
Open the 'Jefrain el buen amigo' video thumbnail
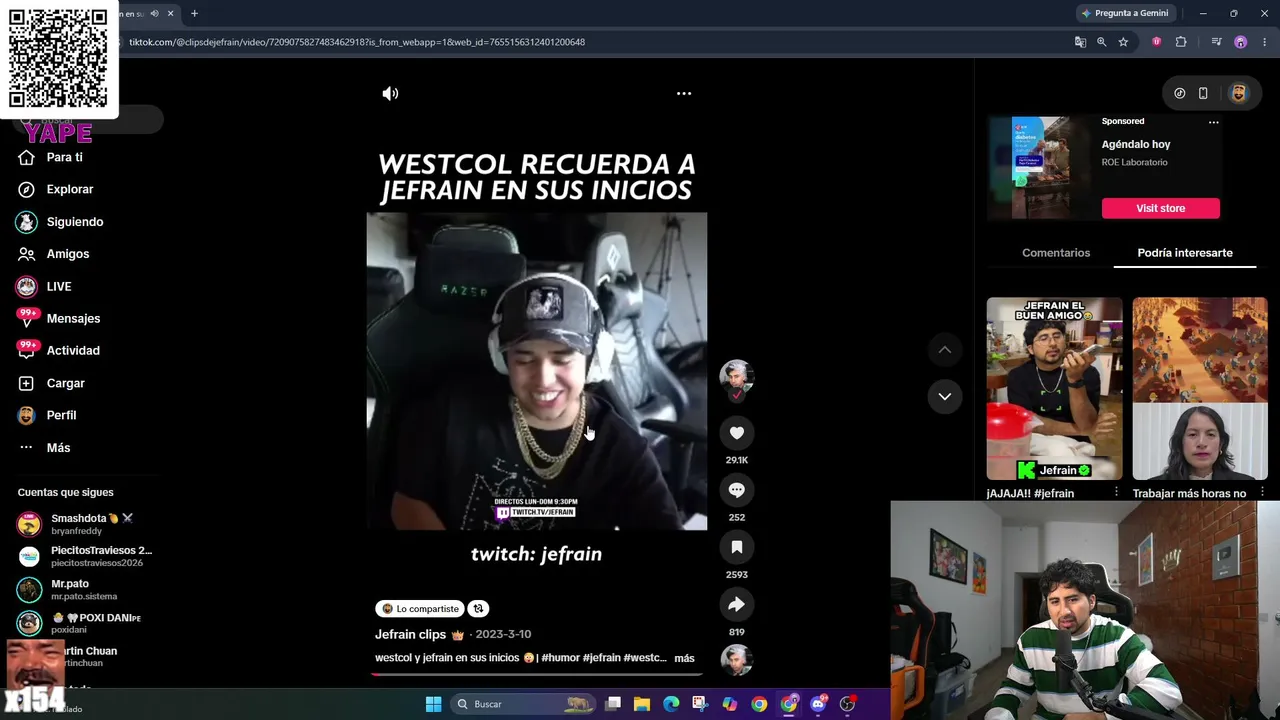click(1055, 388)
